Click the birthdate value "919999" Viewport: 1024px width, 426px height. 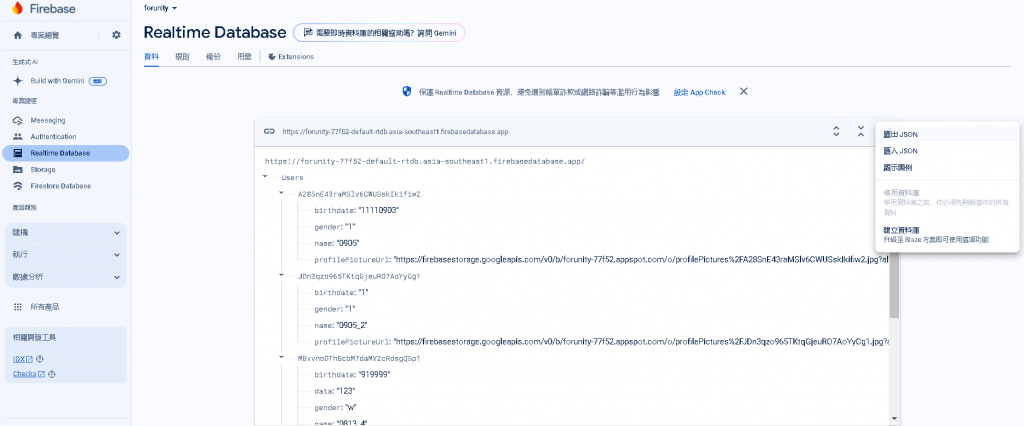point(374,374)
